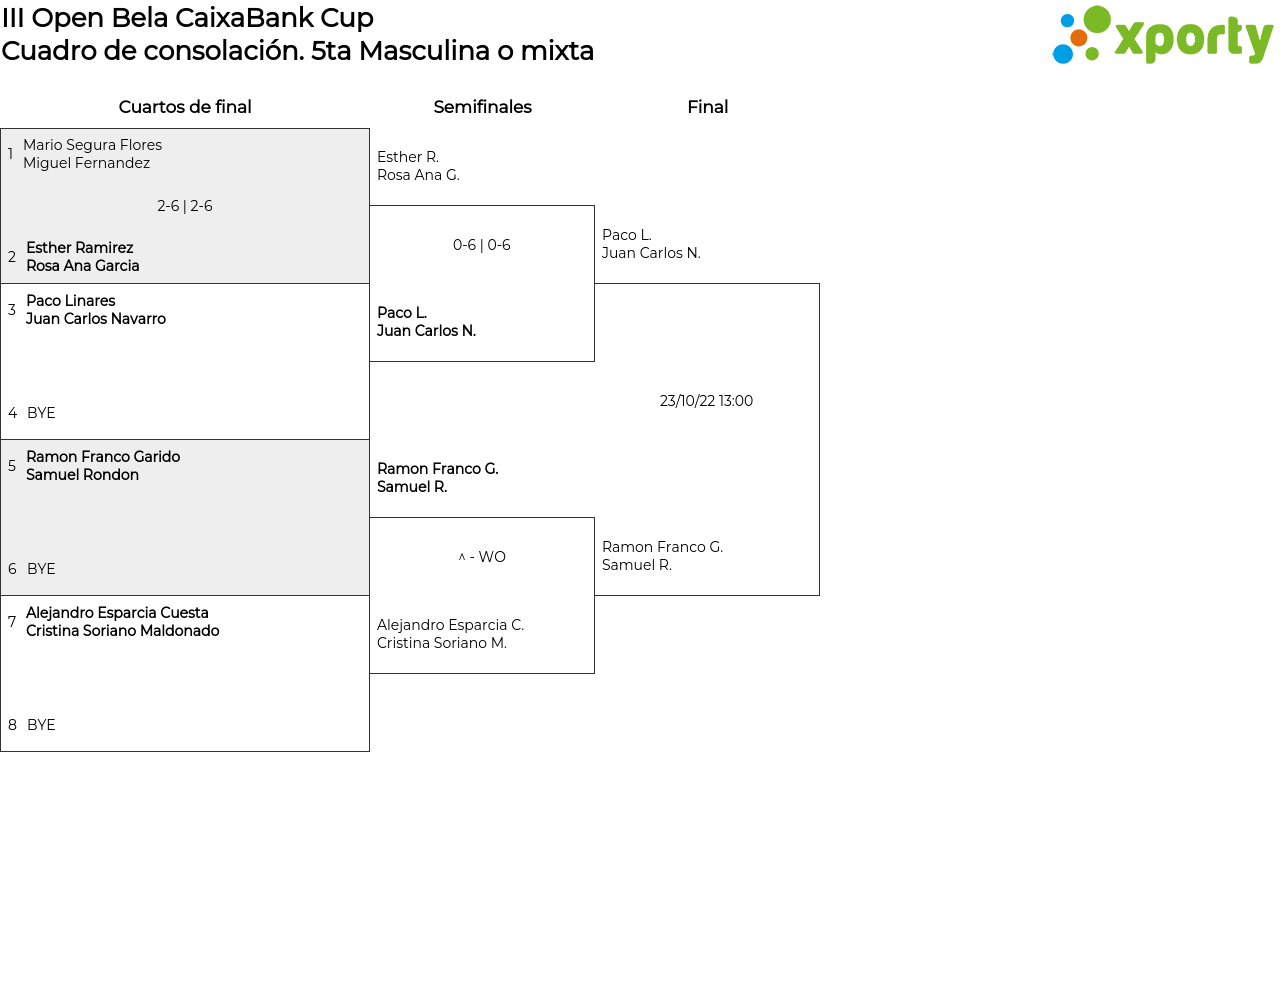Click the WO semifinal result
The width and height of the screenshot is (1280, 982).
pos(482,557)
